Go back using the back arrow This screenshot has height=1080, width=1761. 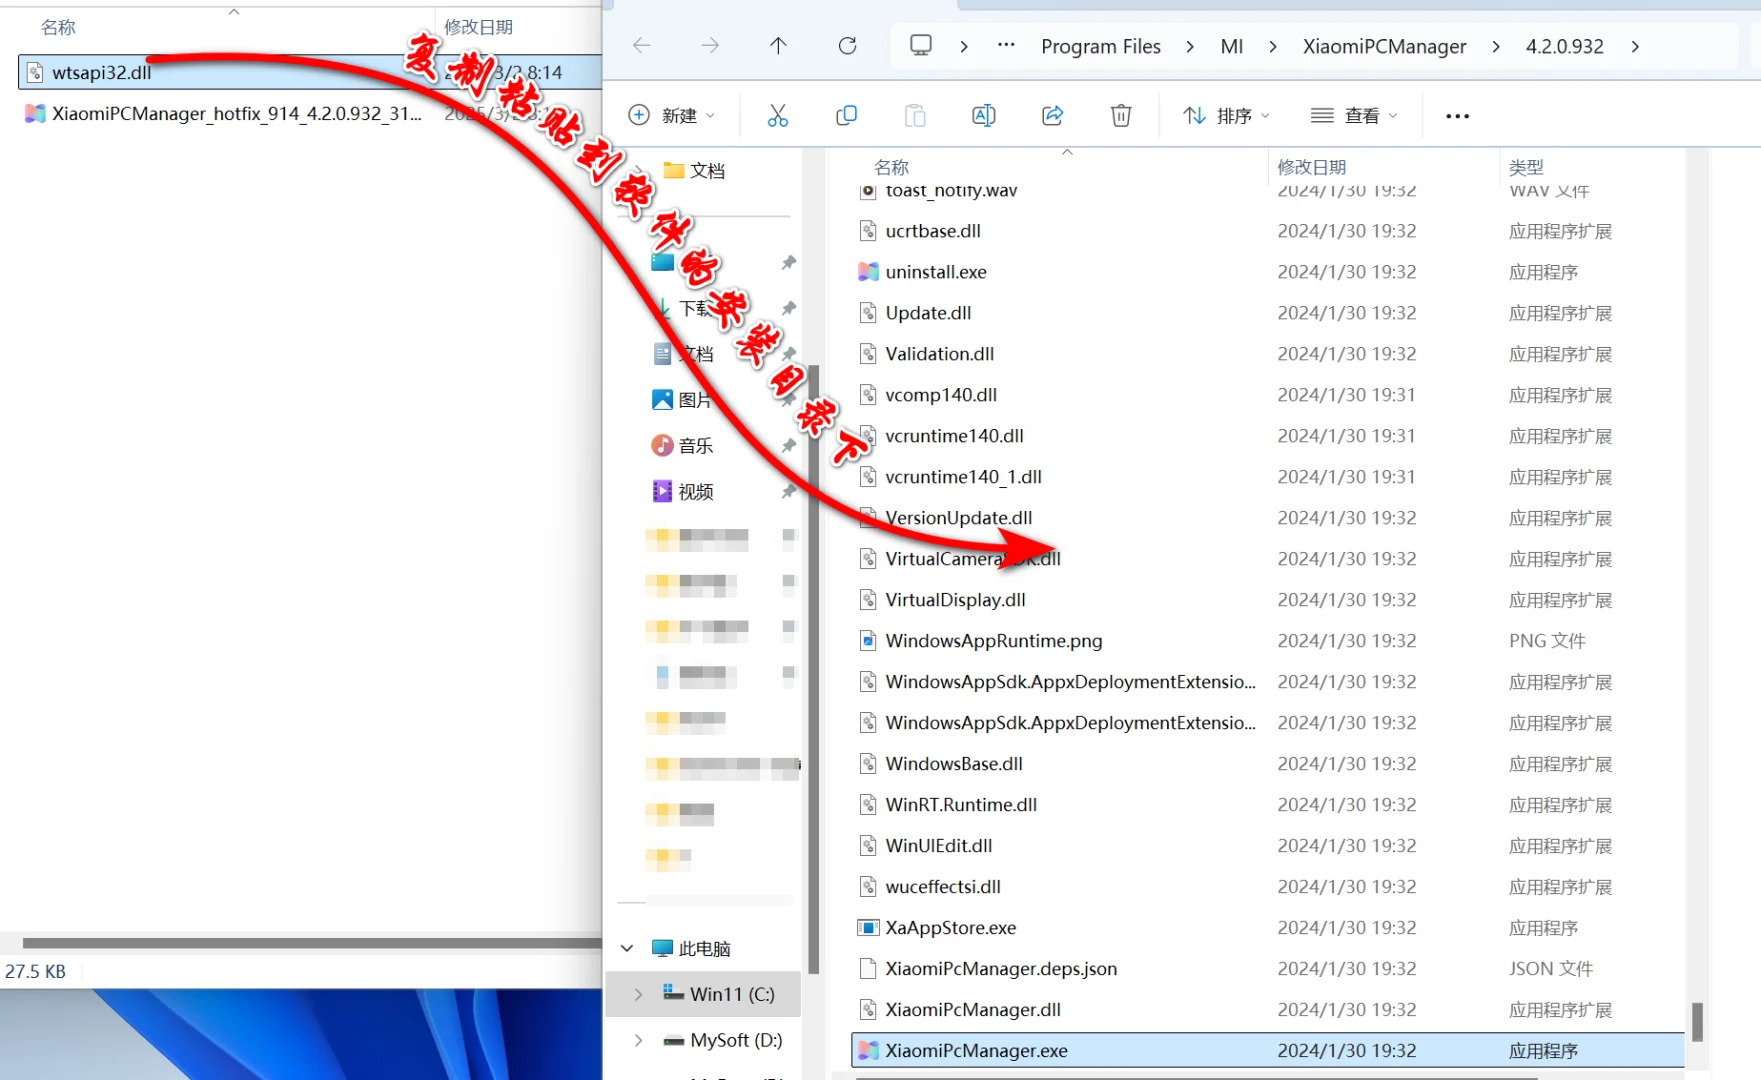[x=642, y=46]
